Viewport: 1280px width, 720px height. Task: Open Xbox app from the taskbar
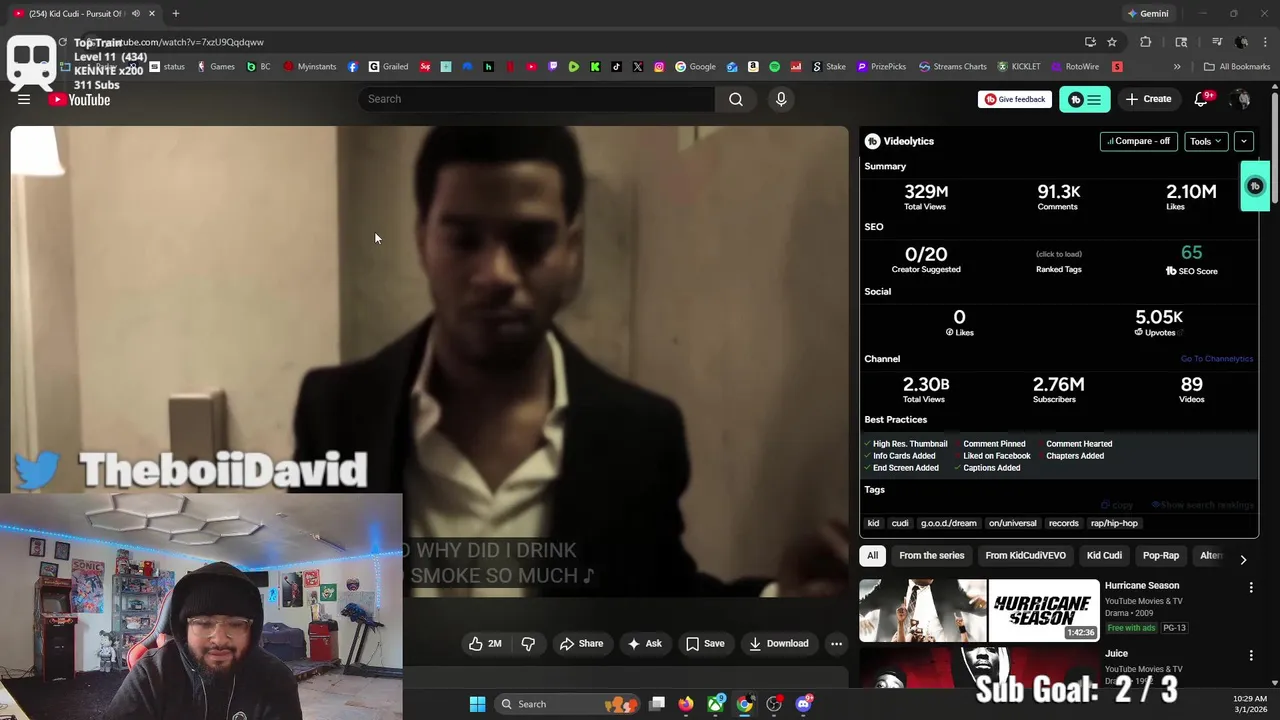click(x=715, y=704)
